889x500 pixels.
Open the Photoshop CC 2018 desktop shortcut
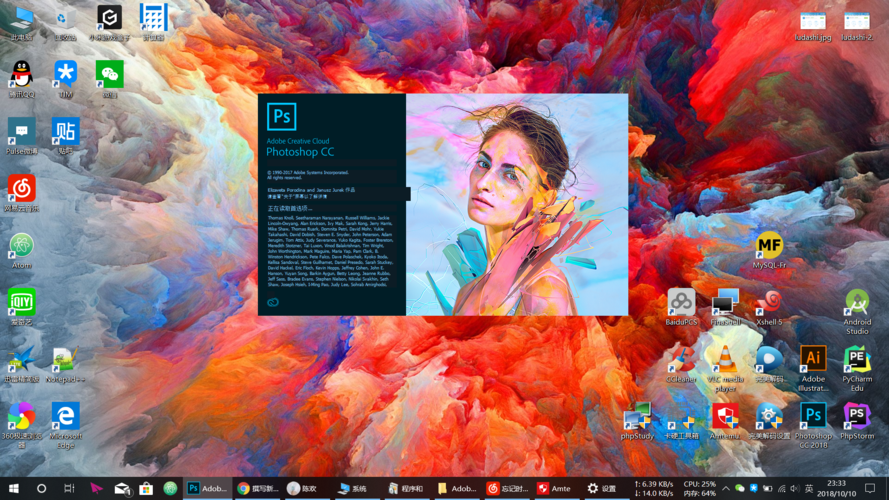[813, 425]
